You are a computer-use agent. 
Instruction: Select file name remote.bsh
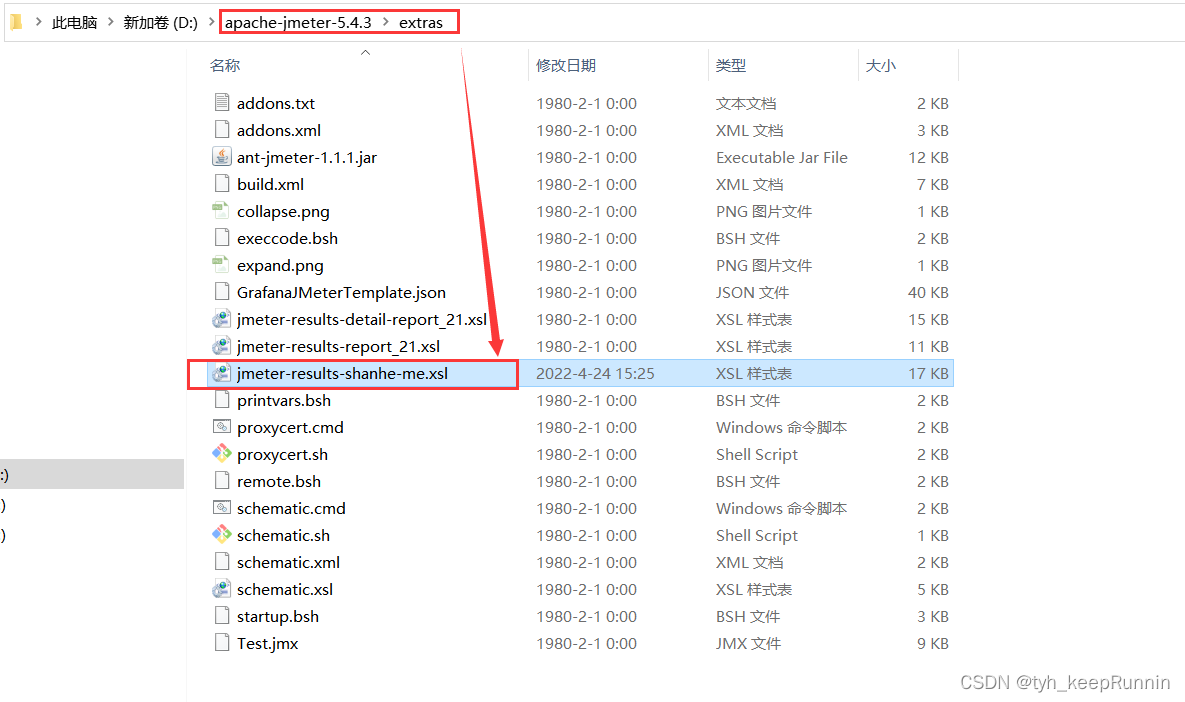[x=279, y=482]
